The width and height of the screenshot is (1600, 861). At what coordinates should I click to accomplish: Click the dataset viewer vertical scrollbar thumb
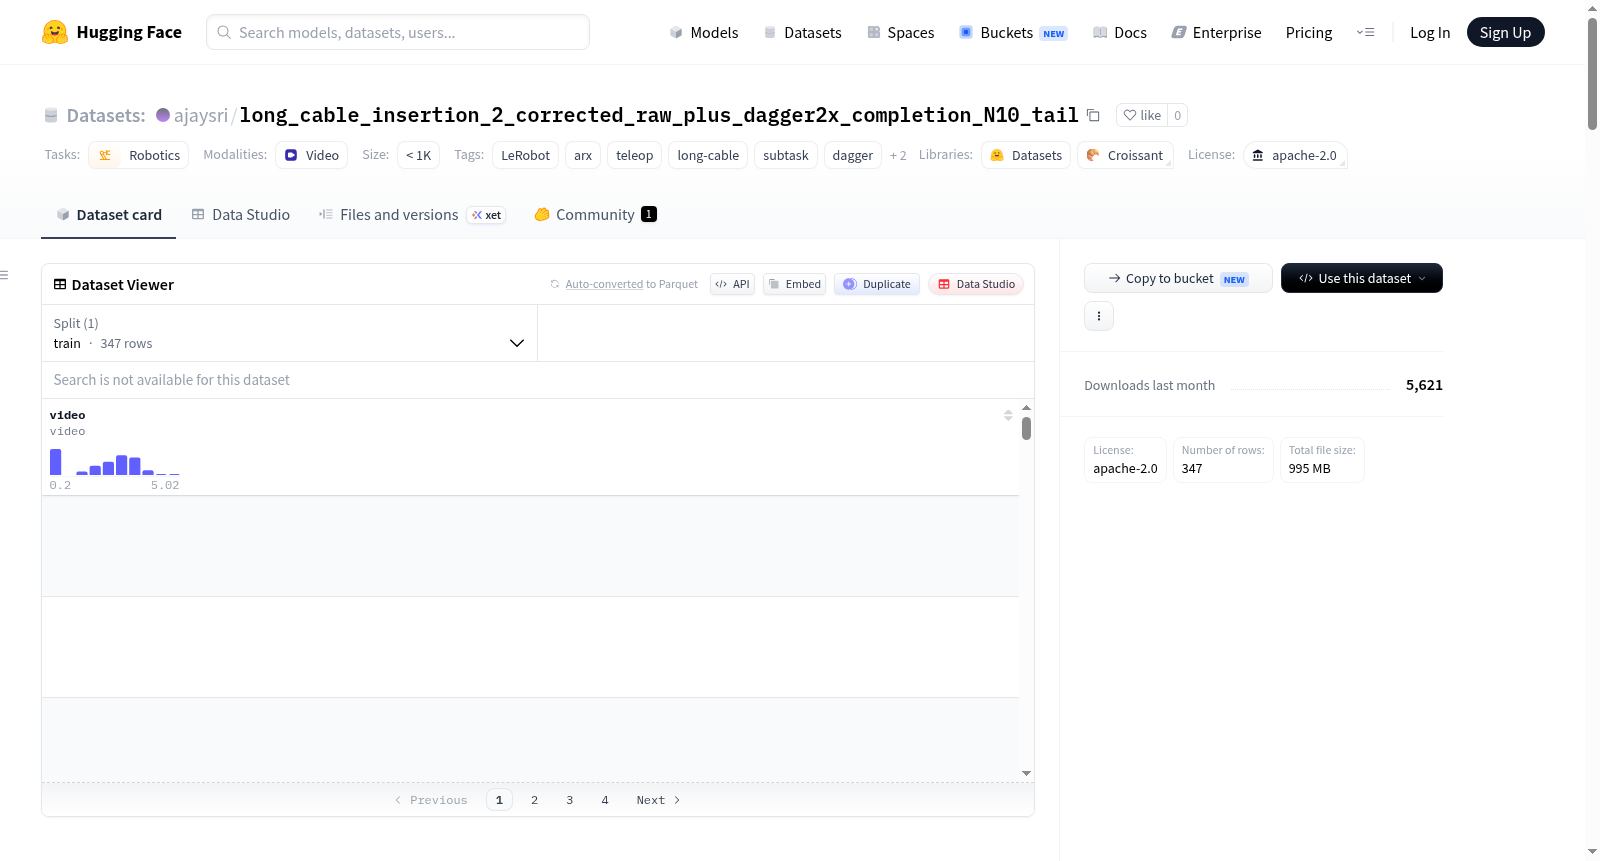point(1026,428)
